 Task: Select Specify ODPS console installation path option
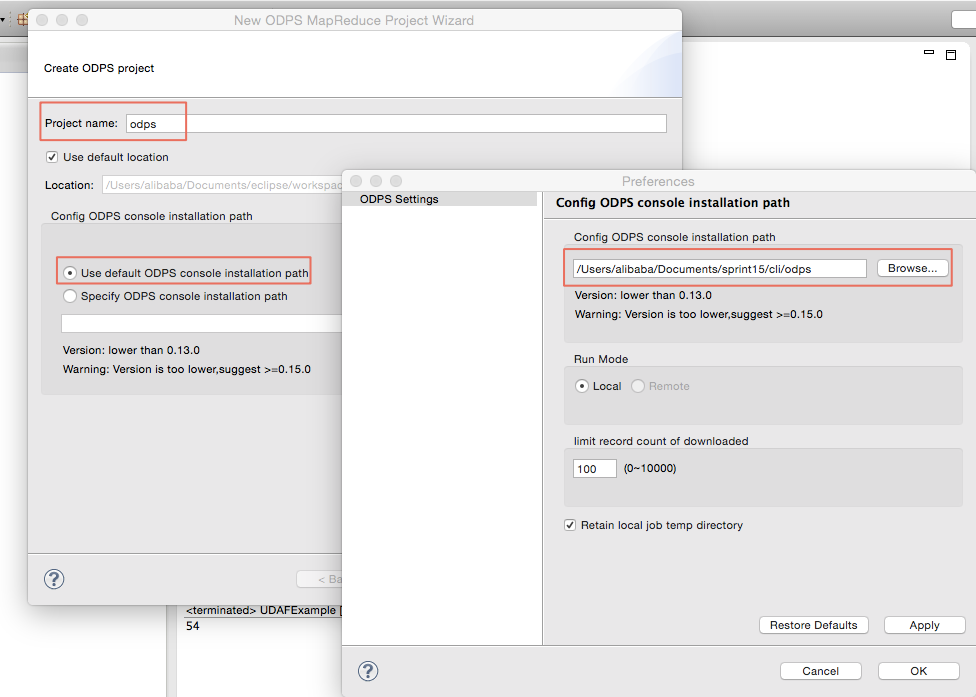tap(70, 296)
